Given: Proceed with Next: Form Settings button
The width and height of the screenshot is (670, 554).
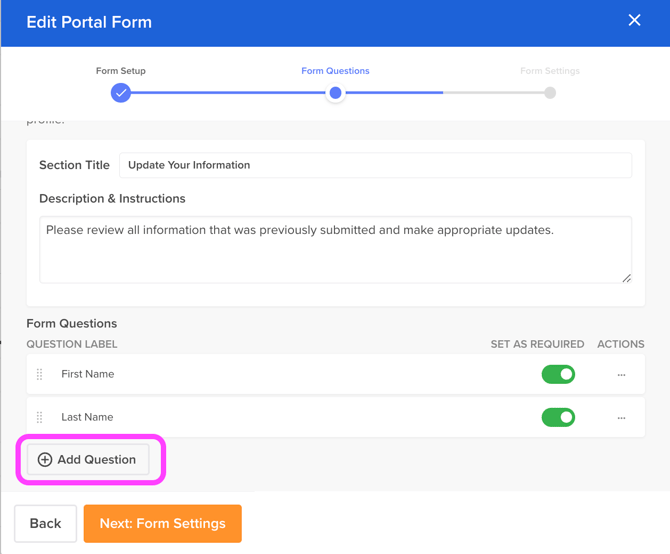Looking at the screenshot, I should pos(162,523).
